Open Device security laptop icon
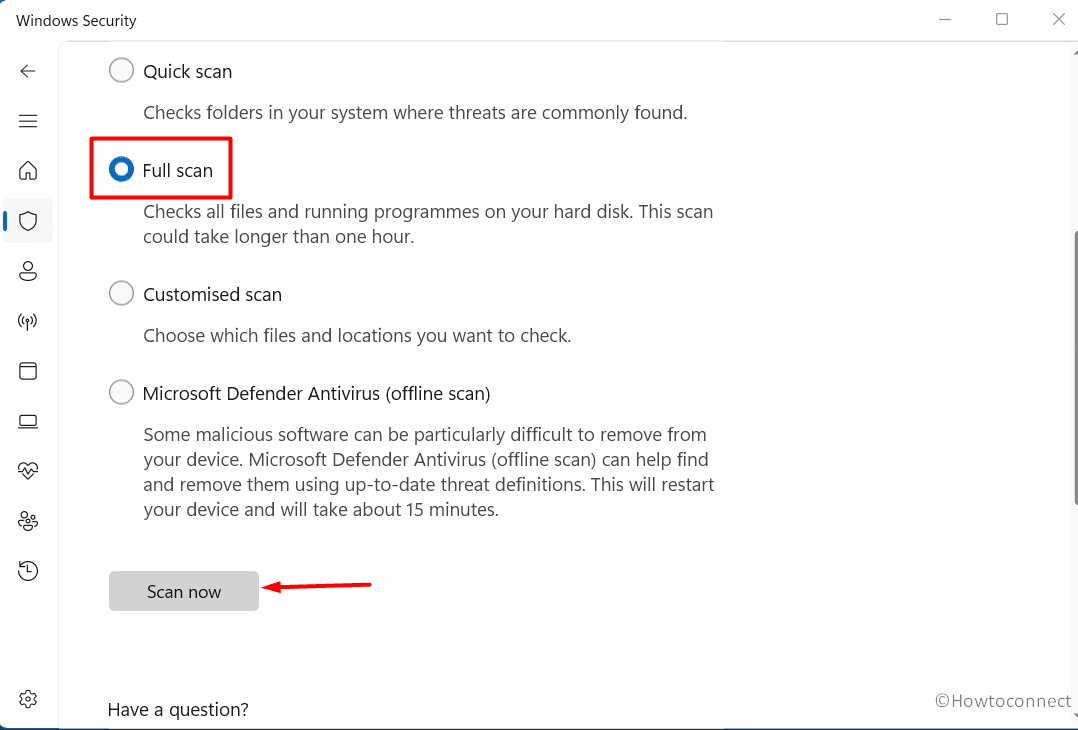The image size is (1078, 730). [28, 421]
